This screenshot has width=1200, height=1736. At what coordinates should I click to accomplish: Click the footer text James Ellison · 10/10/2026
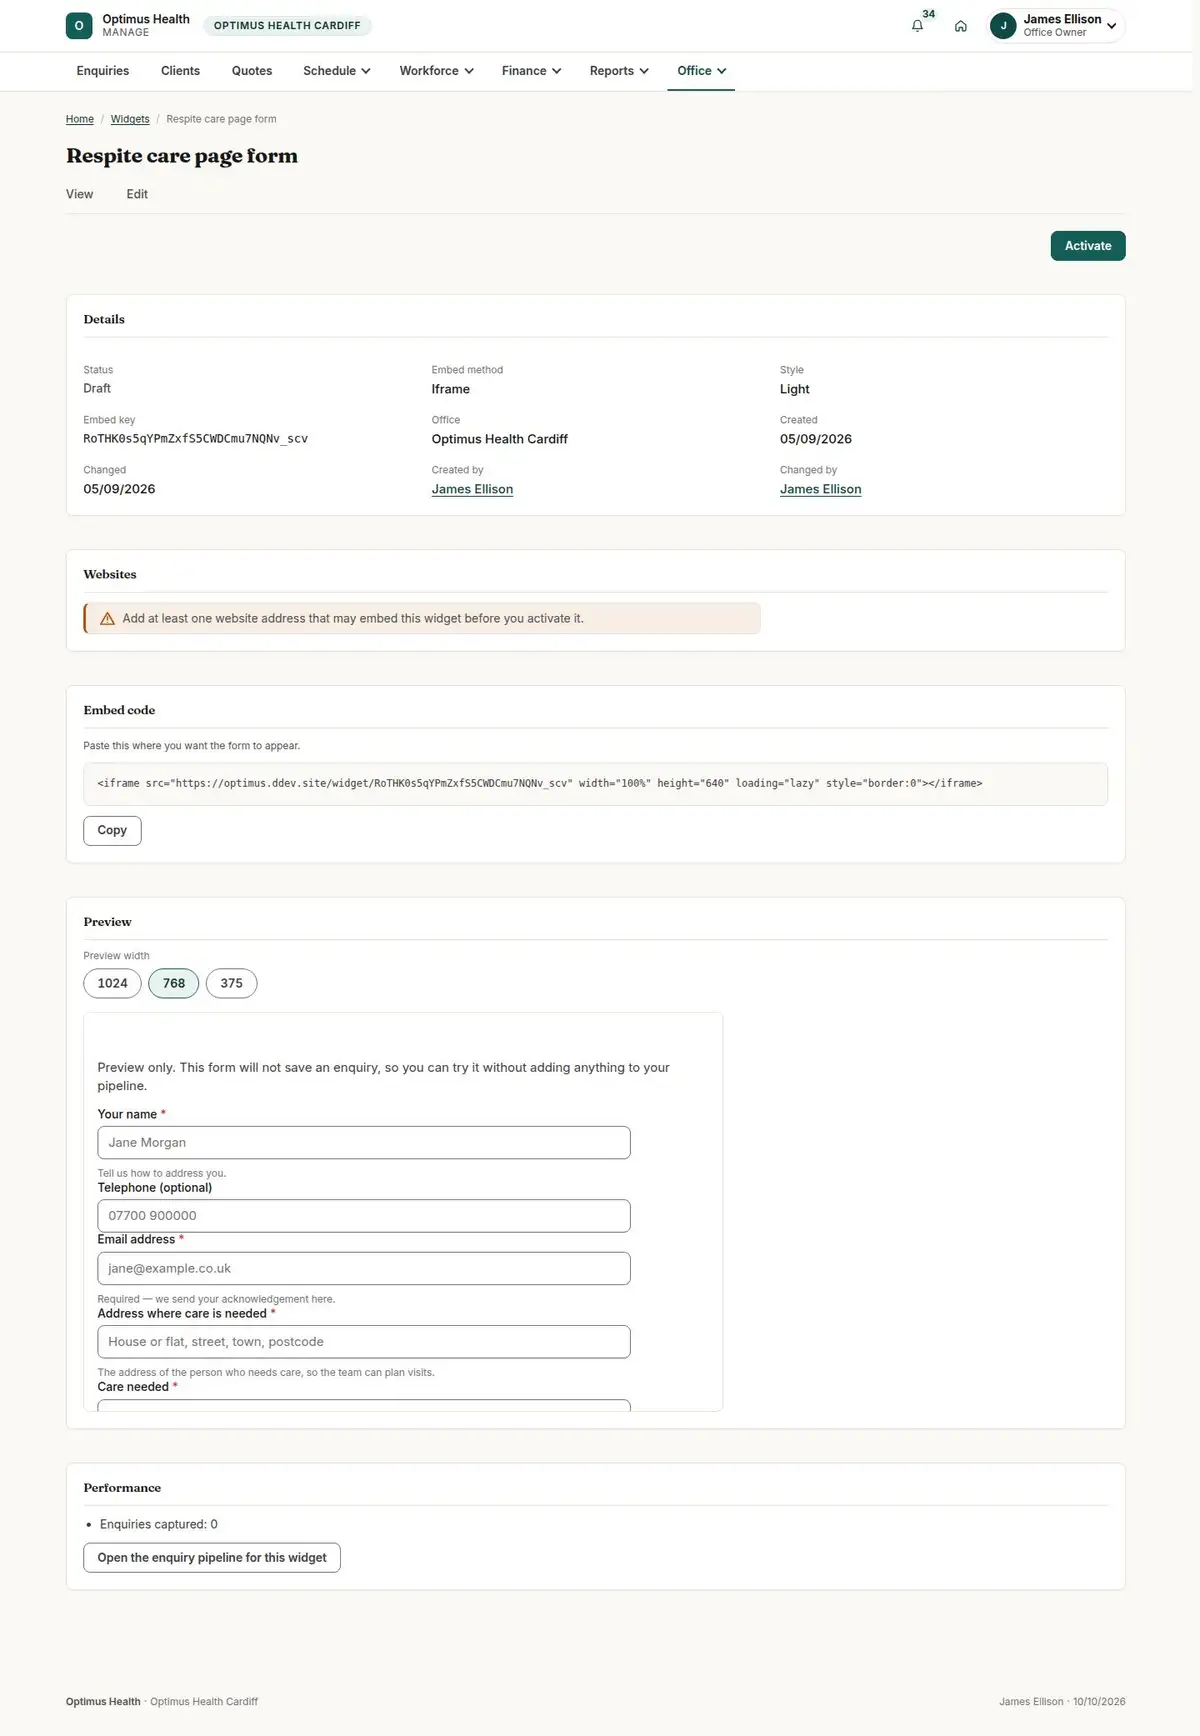1062,1702
